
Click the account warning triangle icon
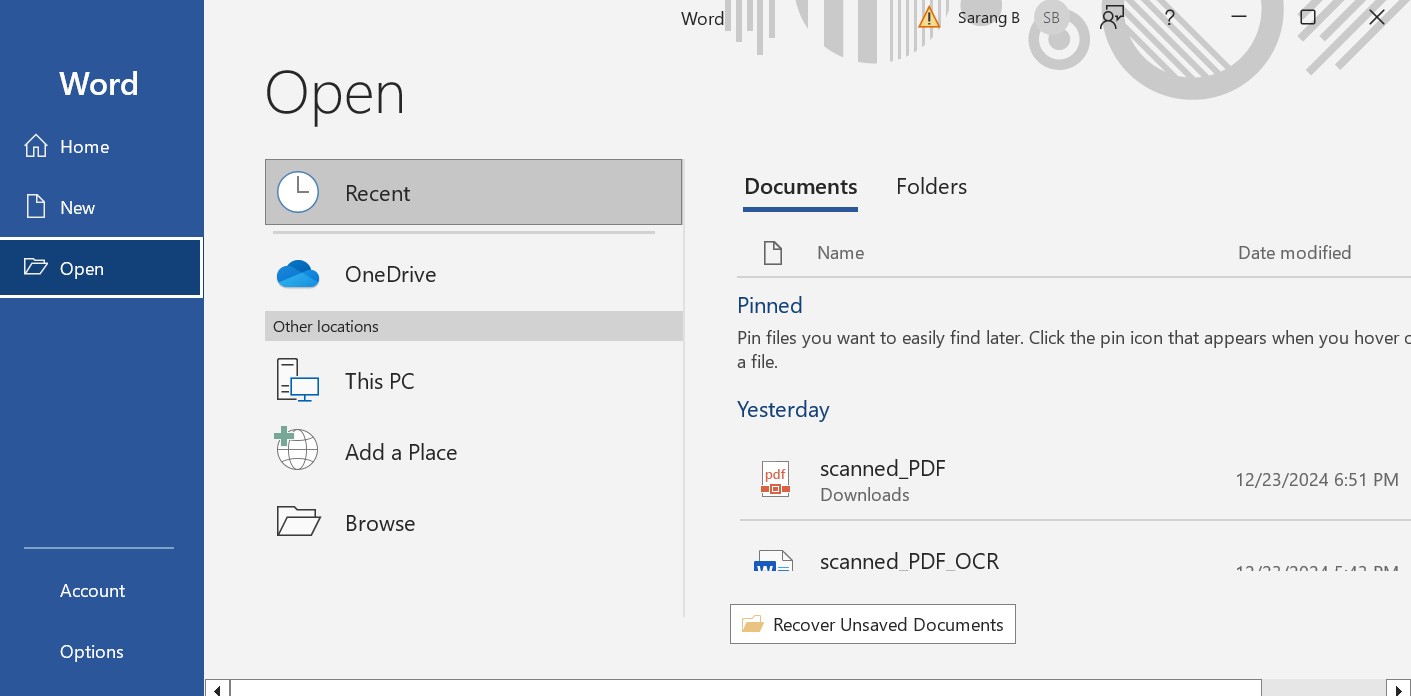(x=930, y=17)
